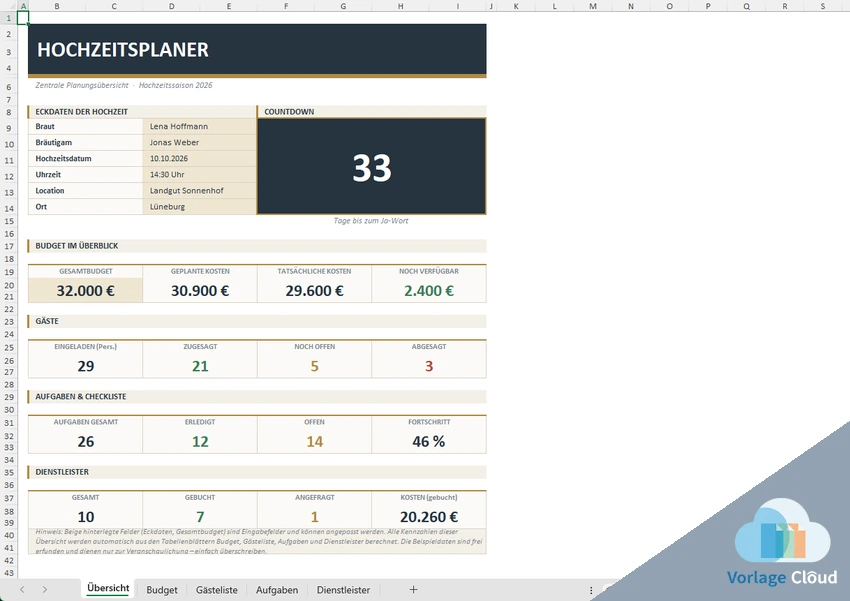850x601 pixels.
Task: Open the Aufgaben sheet tab
Action: (x=276, y=590)
